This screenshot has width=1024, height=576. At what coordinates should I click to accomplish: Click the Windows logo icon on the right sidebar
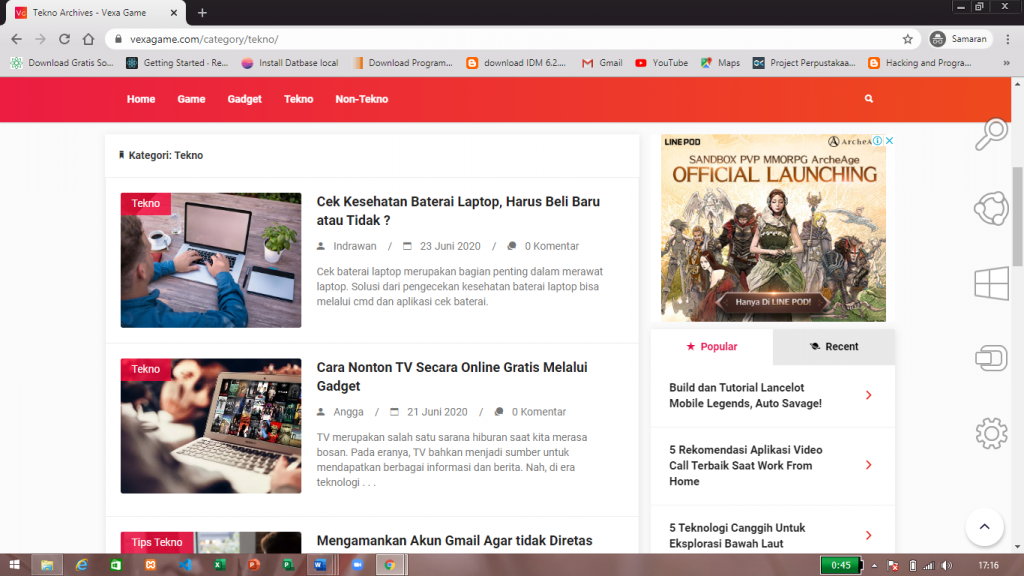[990, 283]
